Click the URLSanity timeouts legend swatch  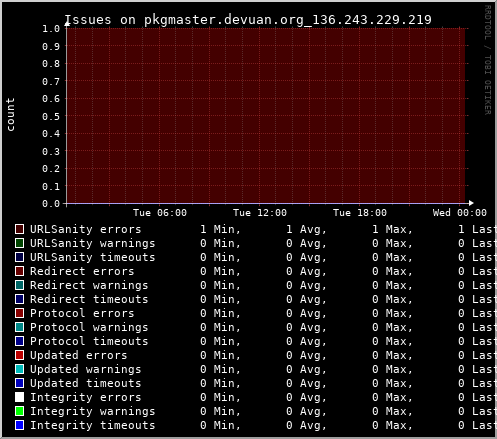(x=19, y=257)
